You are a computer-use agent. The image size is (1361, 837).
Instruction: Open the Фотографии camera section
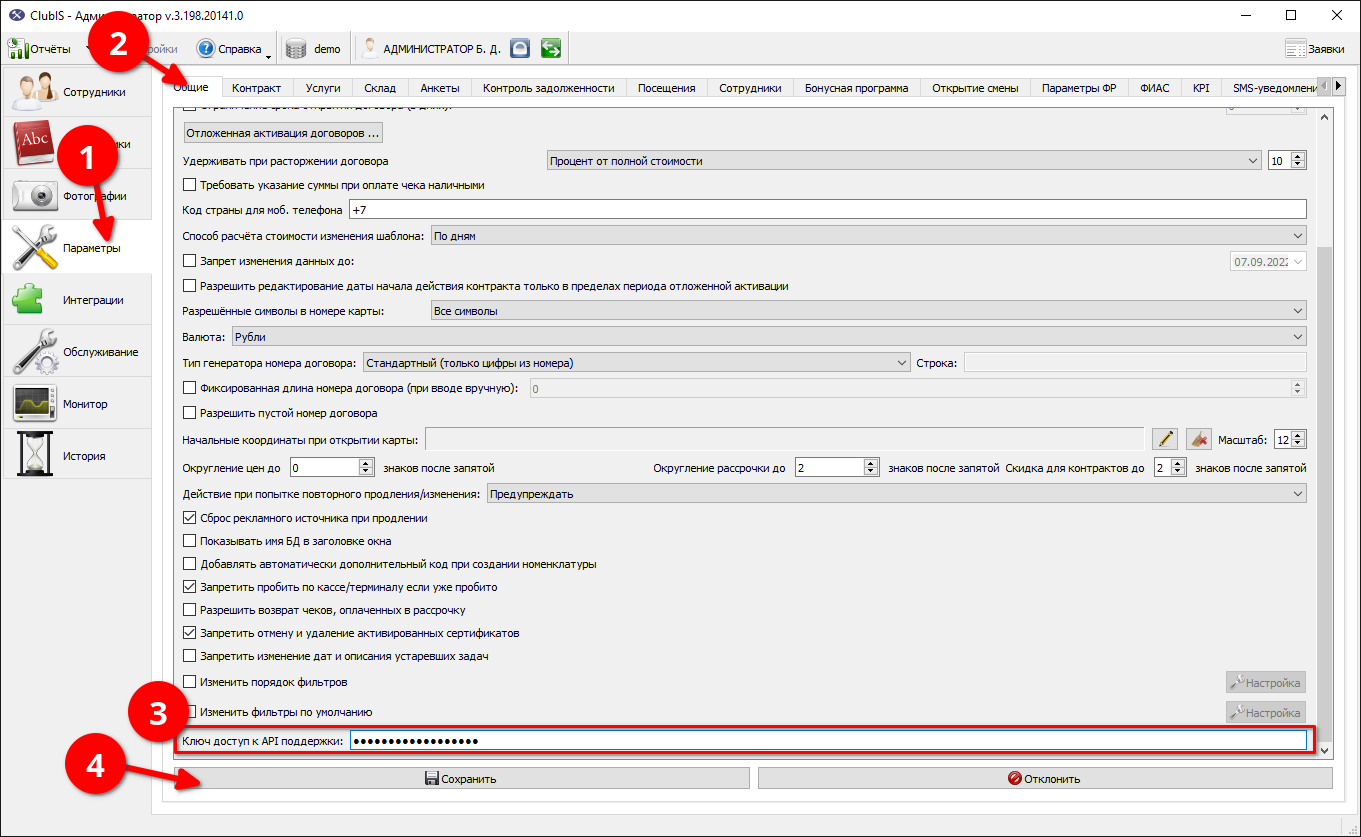[77, 196]
